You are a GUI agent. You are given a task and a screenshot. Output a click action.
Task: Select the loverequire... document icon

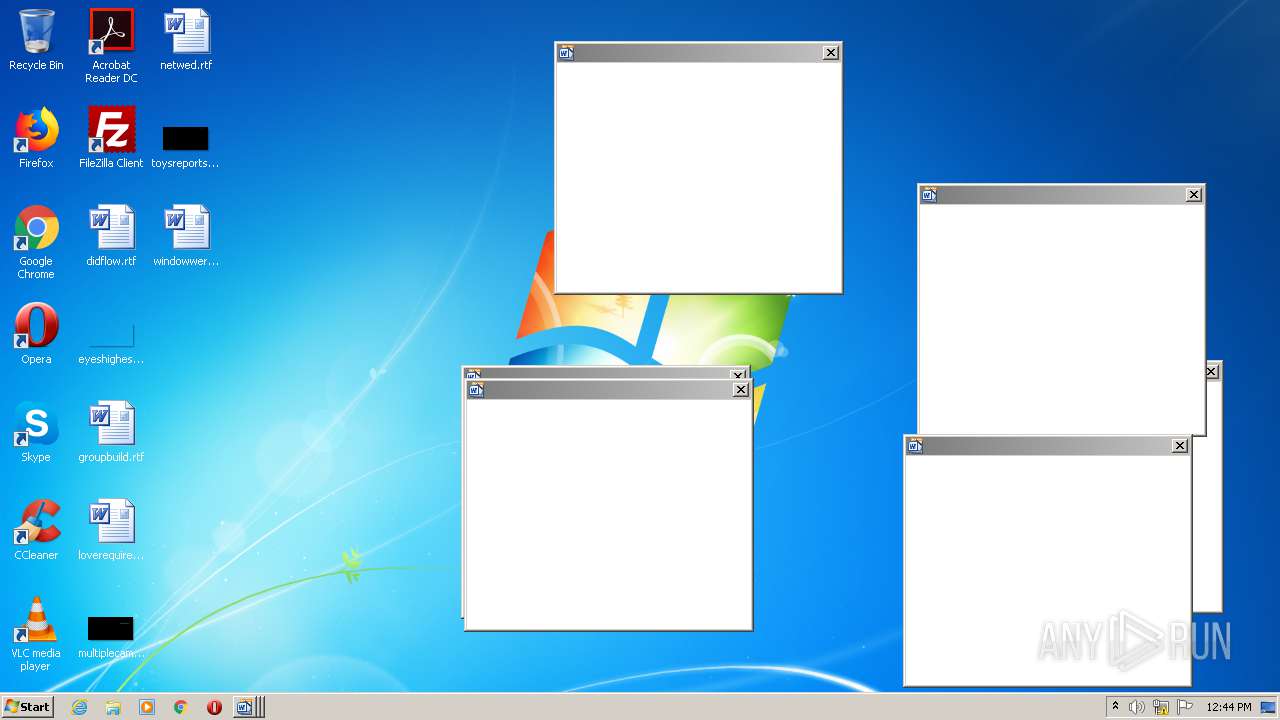pyautogui.click(x=111, y=530)
